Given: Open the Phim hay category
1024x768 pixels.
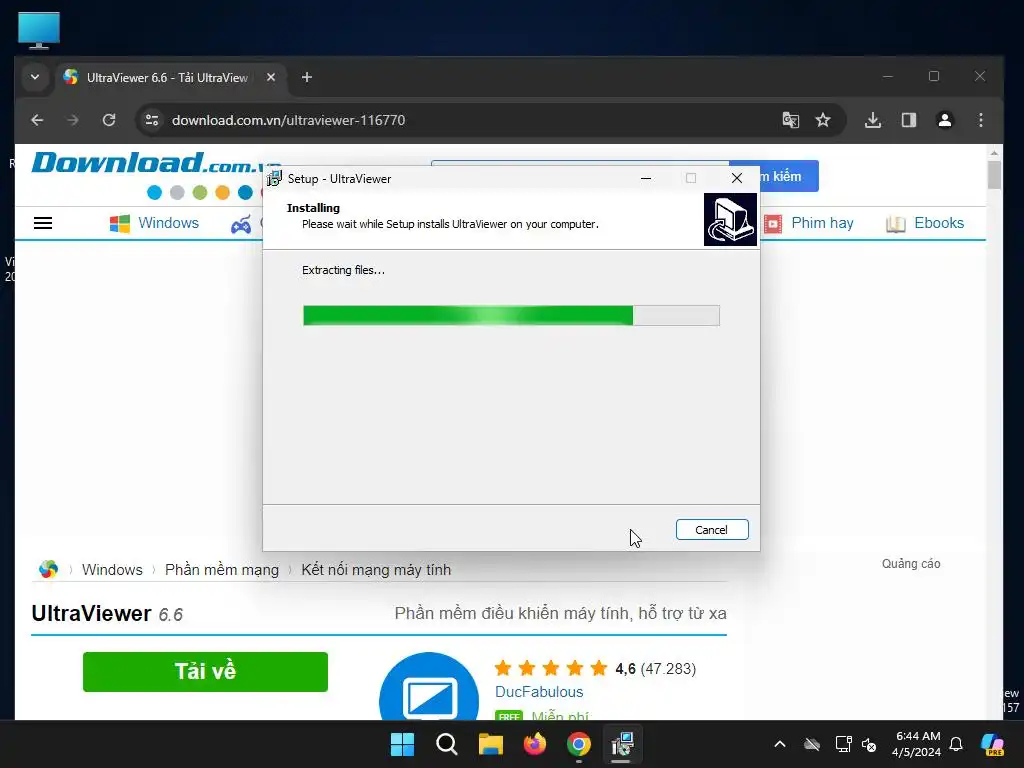Looking at the screenshot, I should (808, 223).
